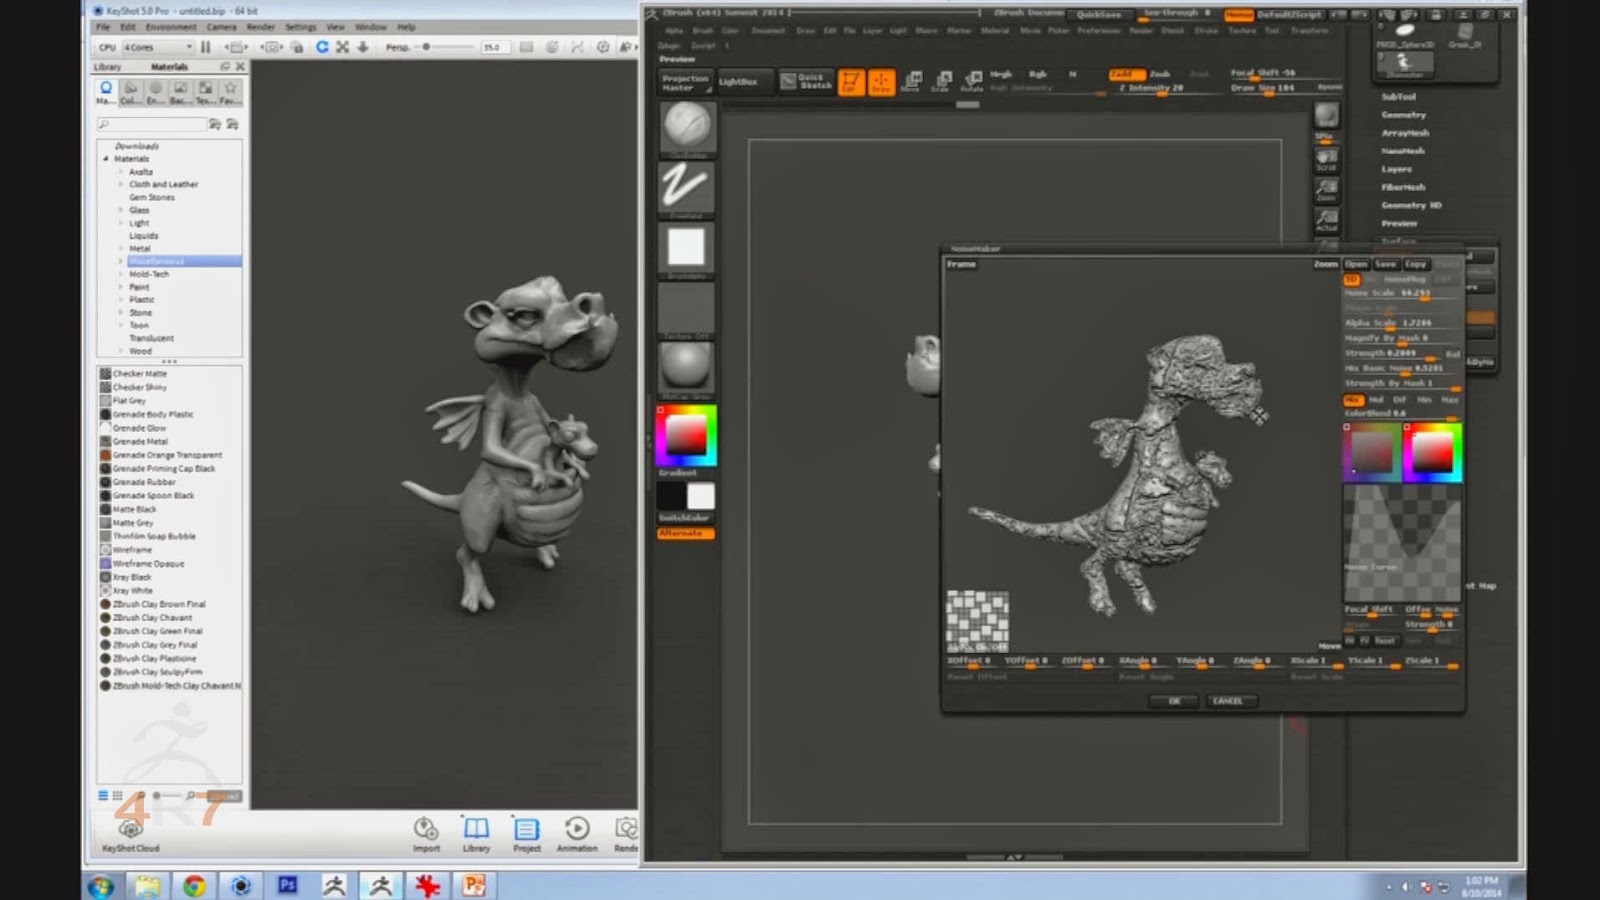Screen dimensions: 1600x900
Task: Click the Project icon in KeyShot bottom bar
Action: [x=527, y=834]
